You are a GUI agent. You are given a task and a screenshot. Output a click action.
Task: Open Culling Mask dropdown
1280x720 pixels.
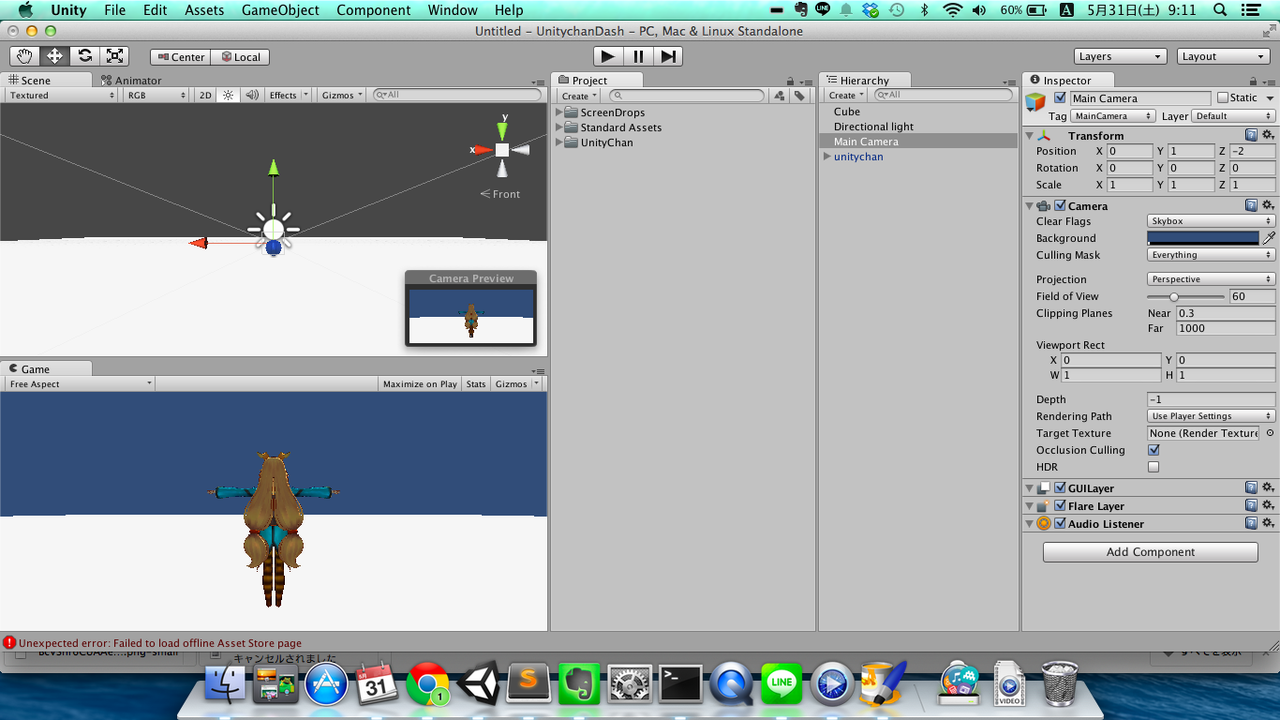click(x=1211, y=255)
